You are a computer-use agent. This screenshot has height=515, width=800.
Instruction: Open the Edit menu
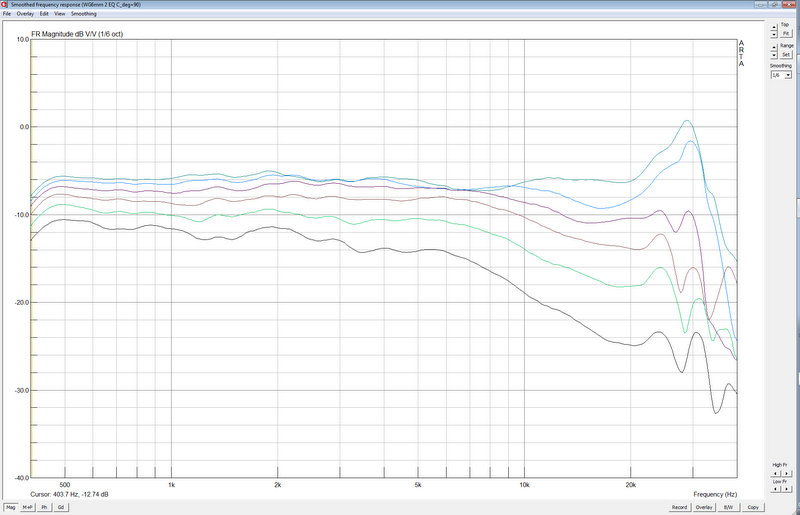44,14
